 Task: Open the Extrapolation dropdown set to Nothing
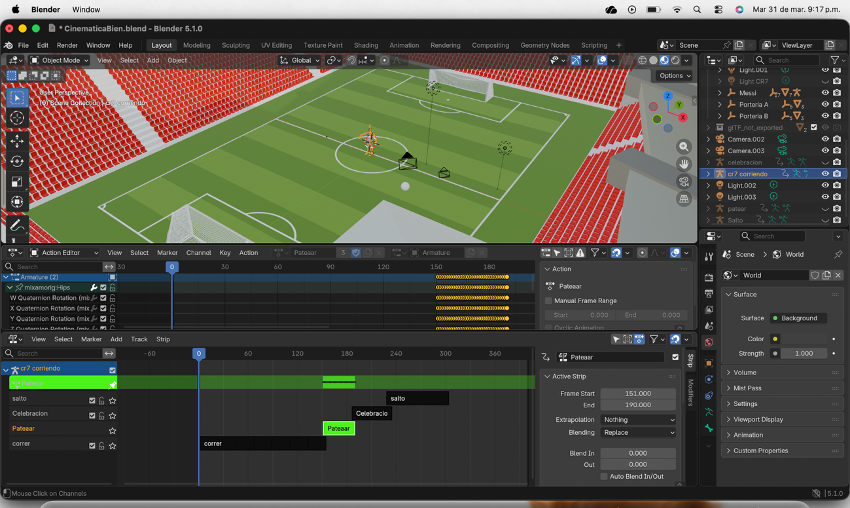pos(638,420)
